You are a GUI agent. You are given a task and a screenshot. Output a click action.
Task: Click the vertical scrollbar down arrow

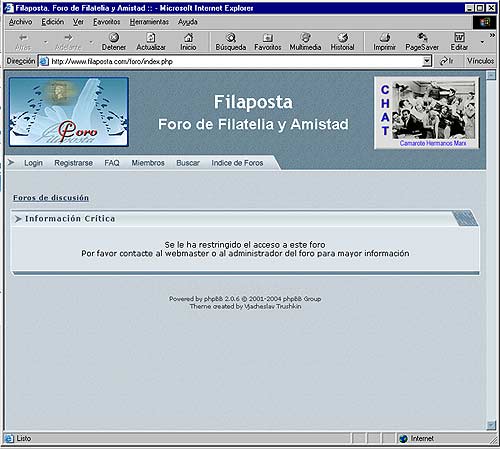(x=491, y=425)
